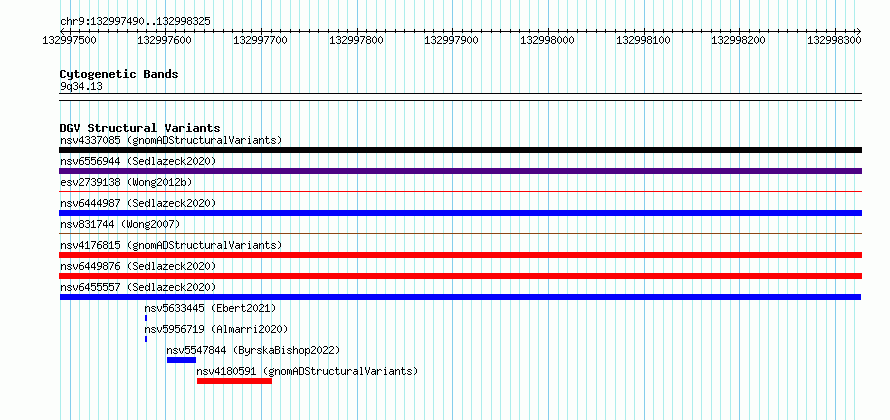Click the esv2739138 thin red line

point(460,192)
